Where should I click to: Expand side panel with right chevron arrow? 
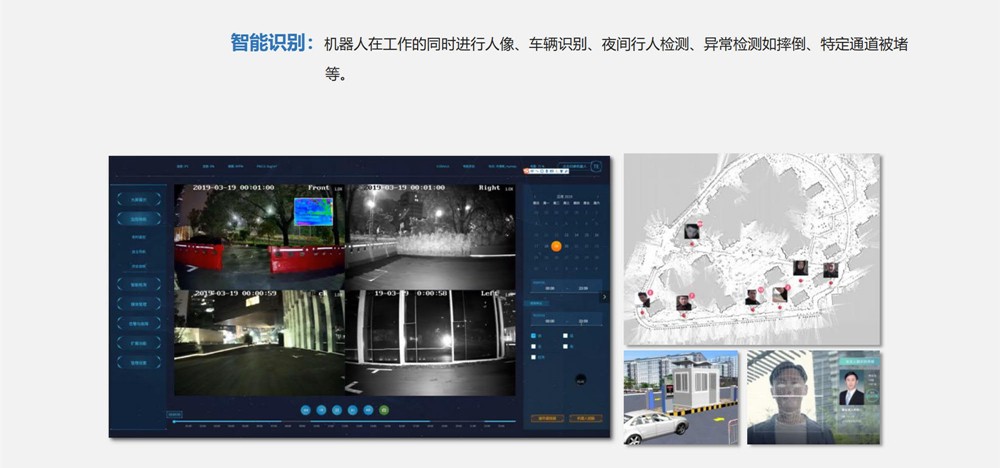604,297
